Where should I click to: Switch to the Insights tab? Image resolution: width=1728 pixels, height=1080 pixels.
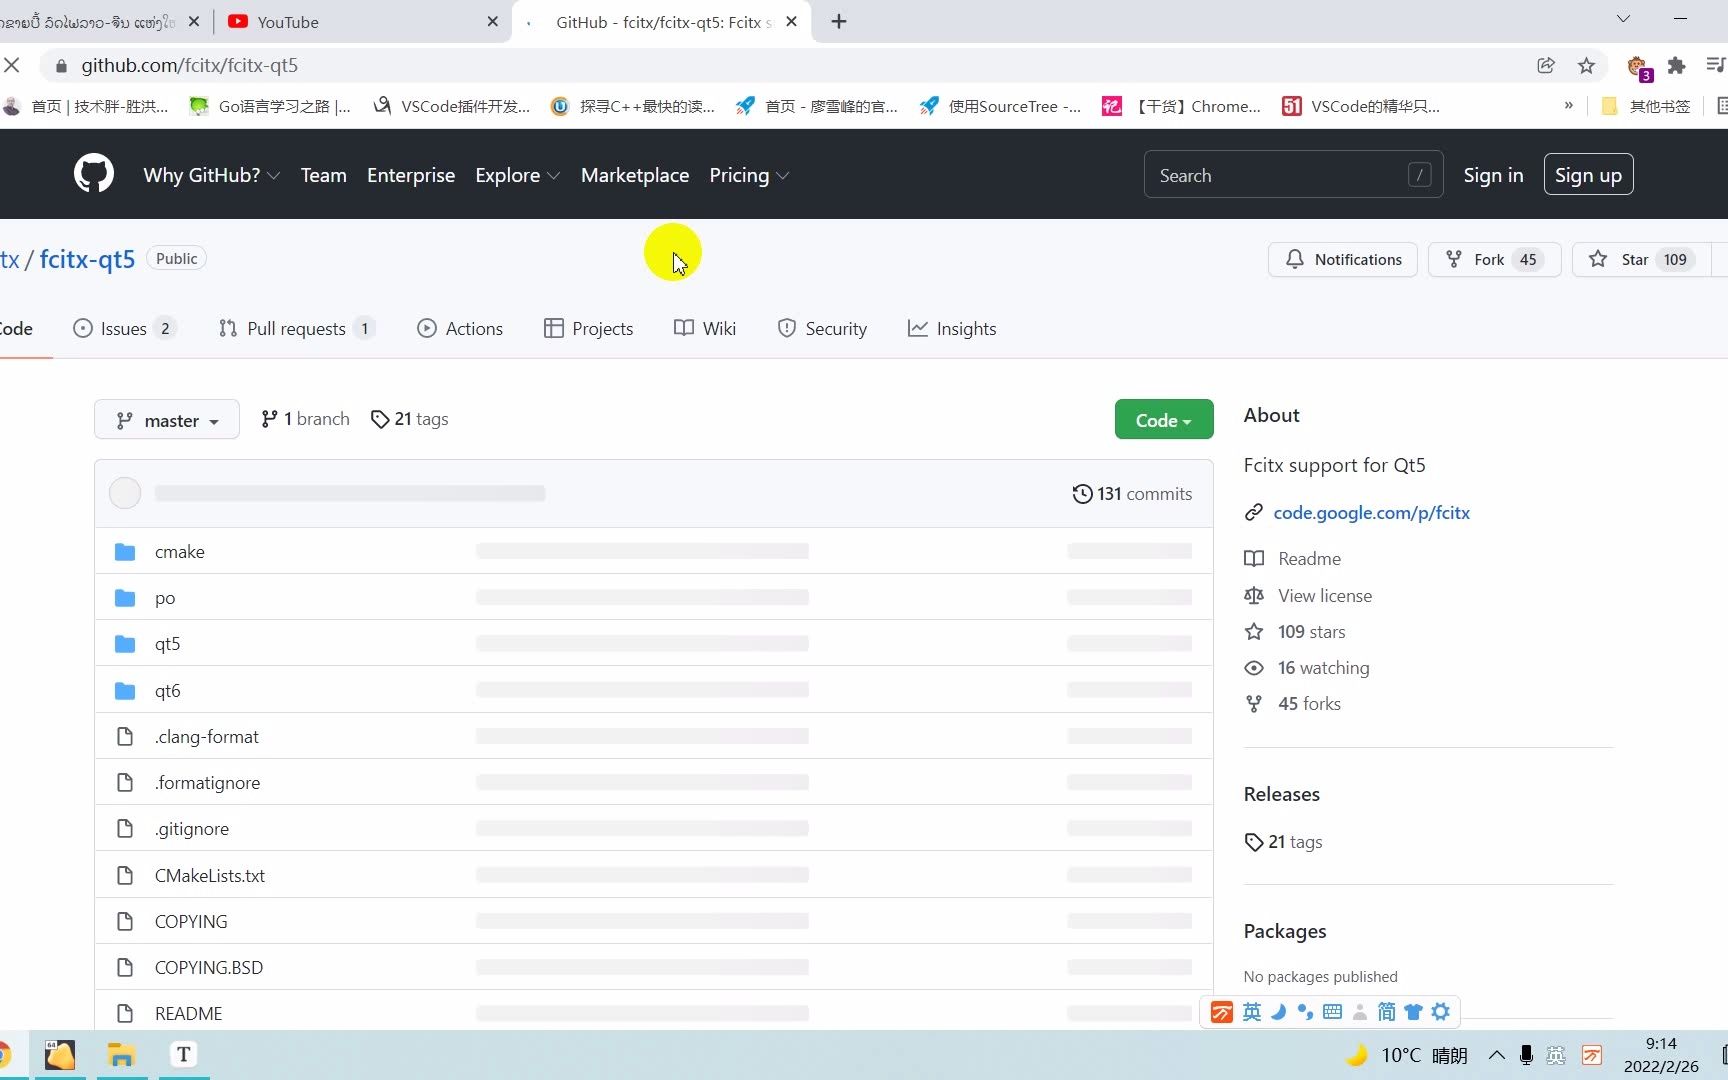(952, 328)
